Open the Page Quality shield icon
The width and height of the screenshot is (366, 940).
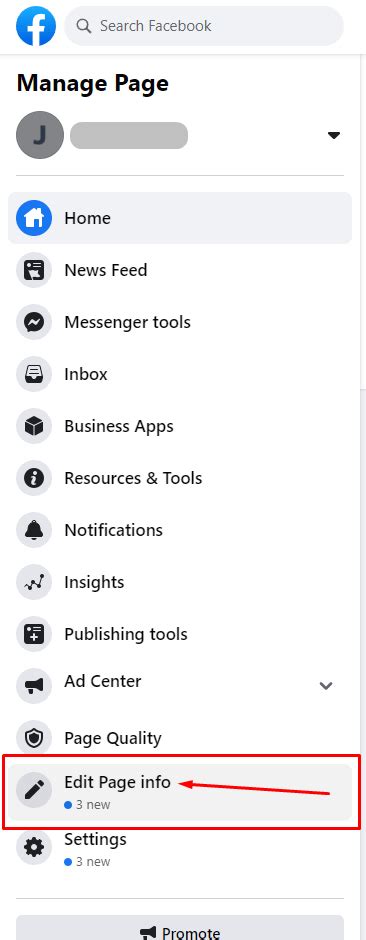[x=34, y=738]
